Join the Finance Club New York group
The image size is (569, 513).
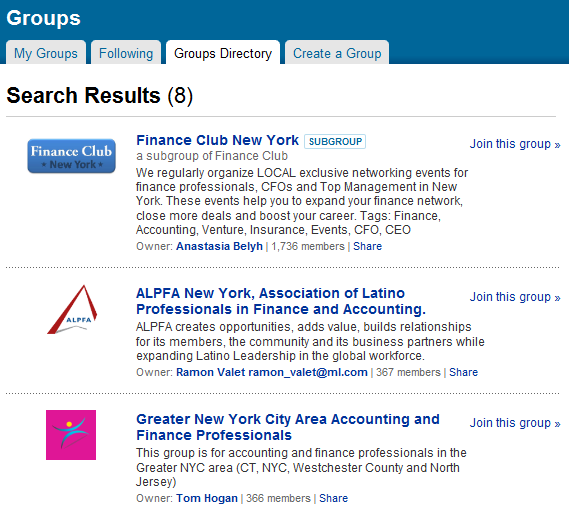(x=515, y=144)
